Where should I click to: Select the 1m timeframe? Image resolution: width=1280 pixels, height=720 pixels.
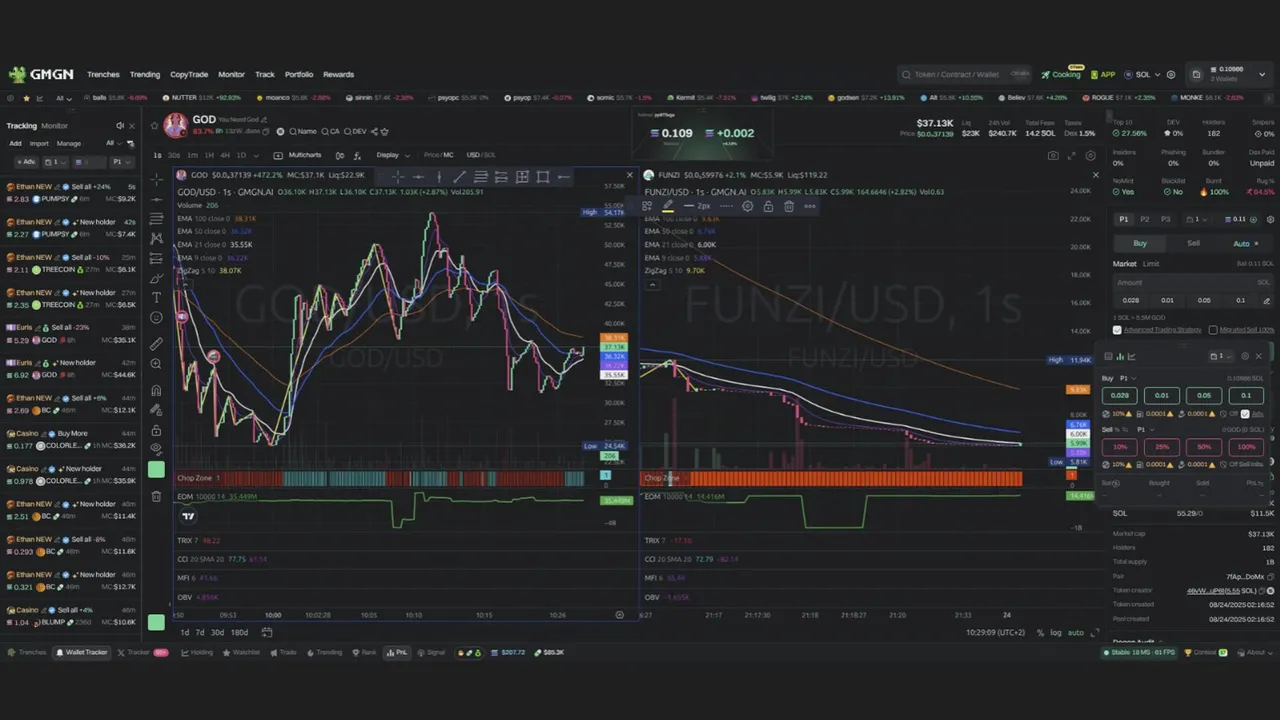pos(192,155)
